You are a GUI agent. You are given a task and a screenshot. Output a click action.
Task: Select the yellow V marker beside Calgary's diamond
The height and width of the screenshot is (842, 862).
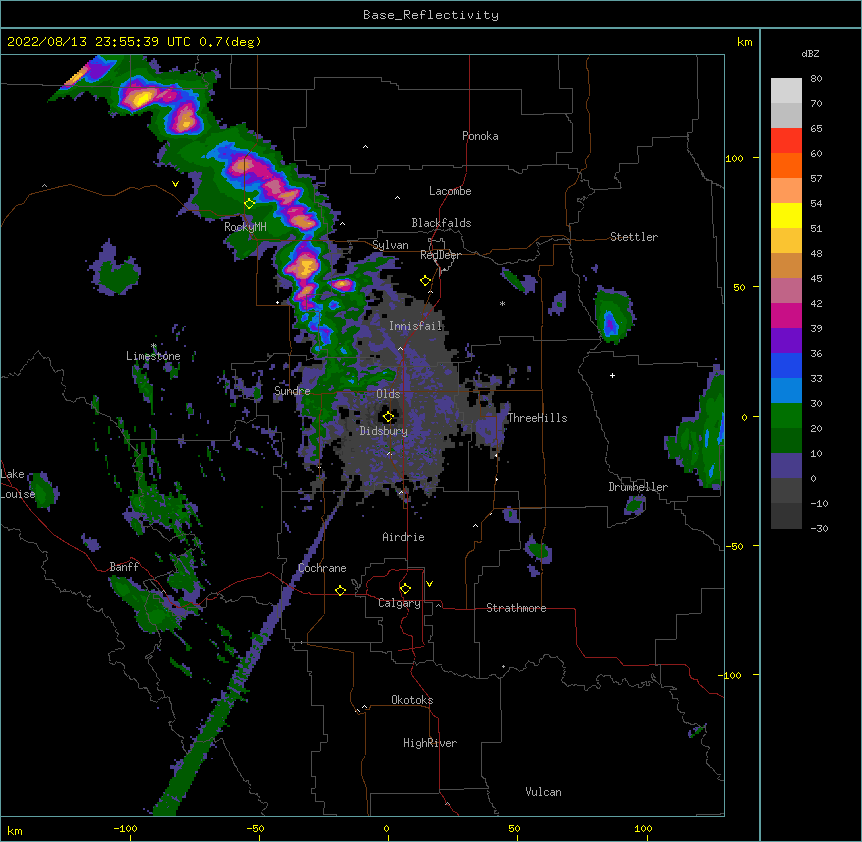point(429,584)
